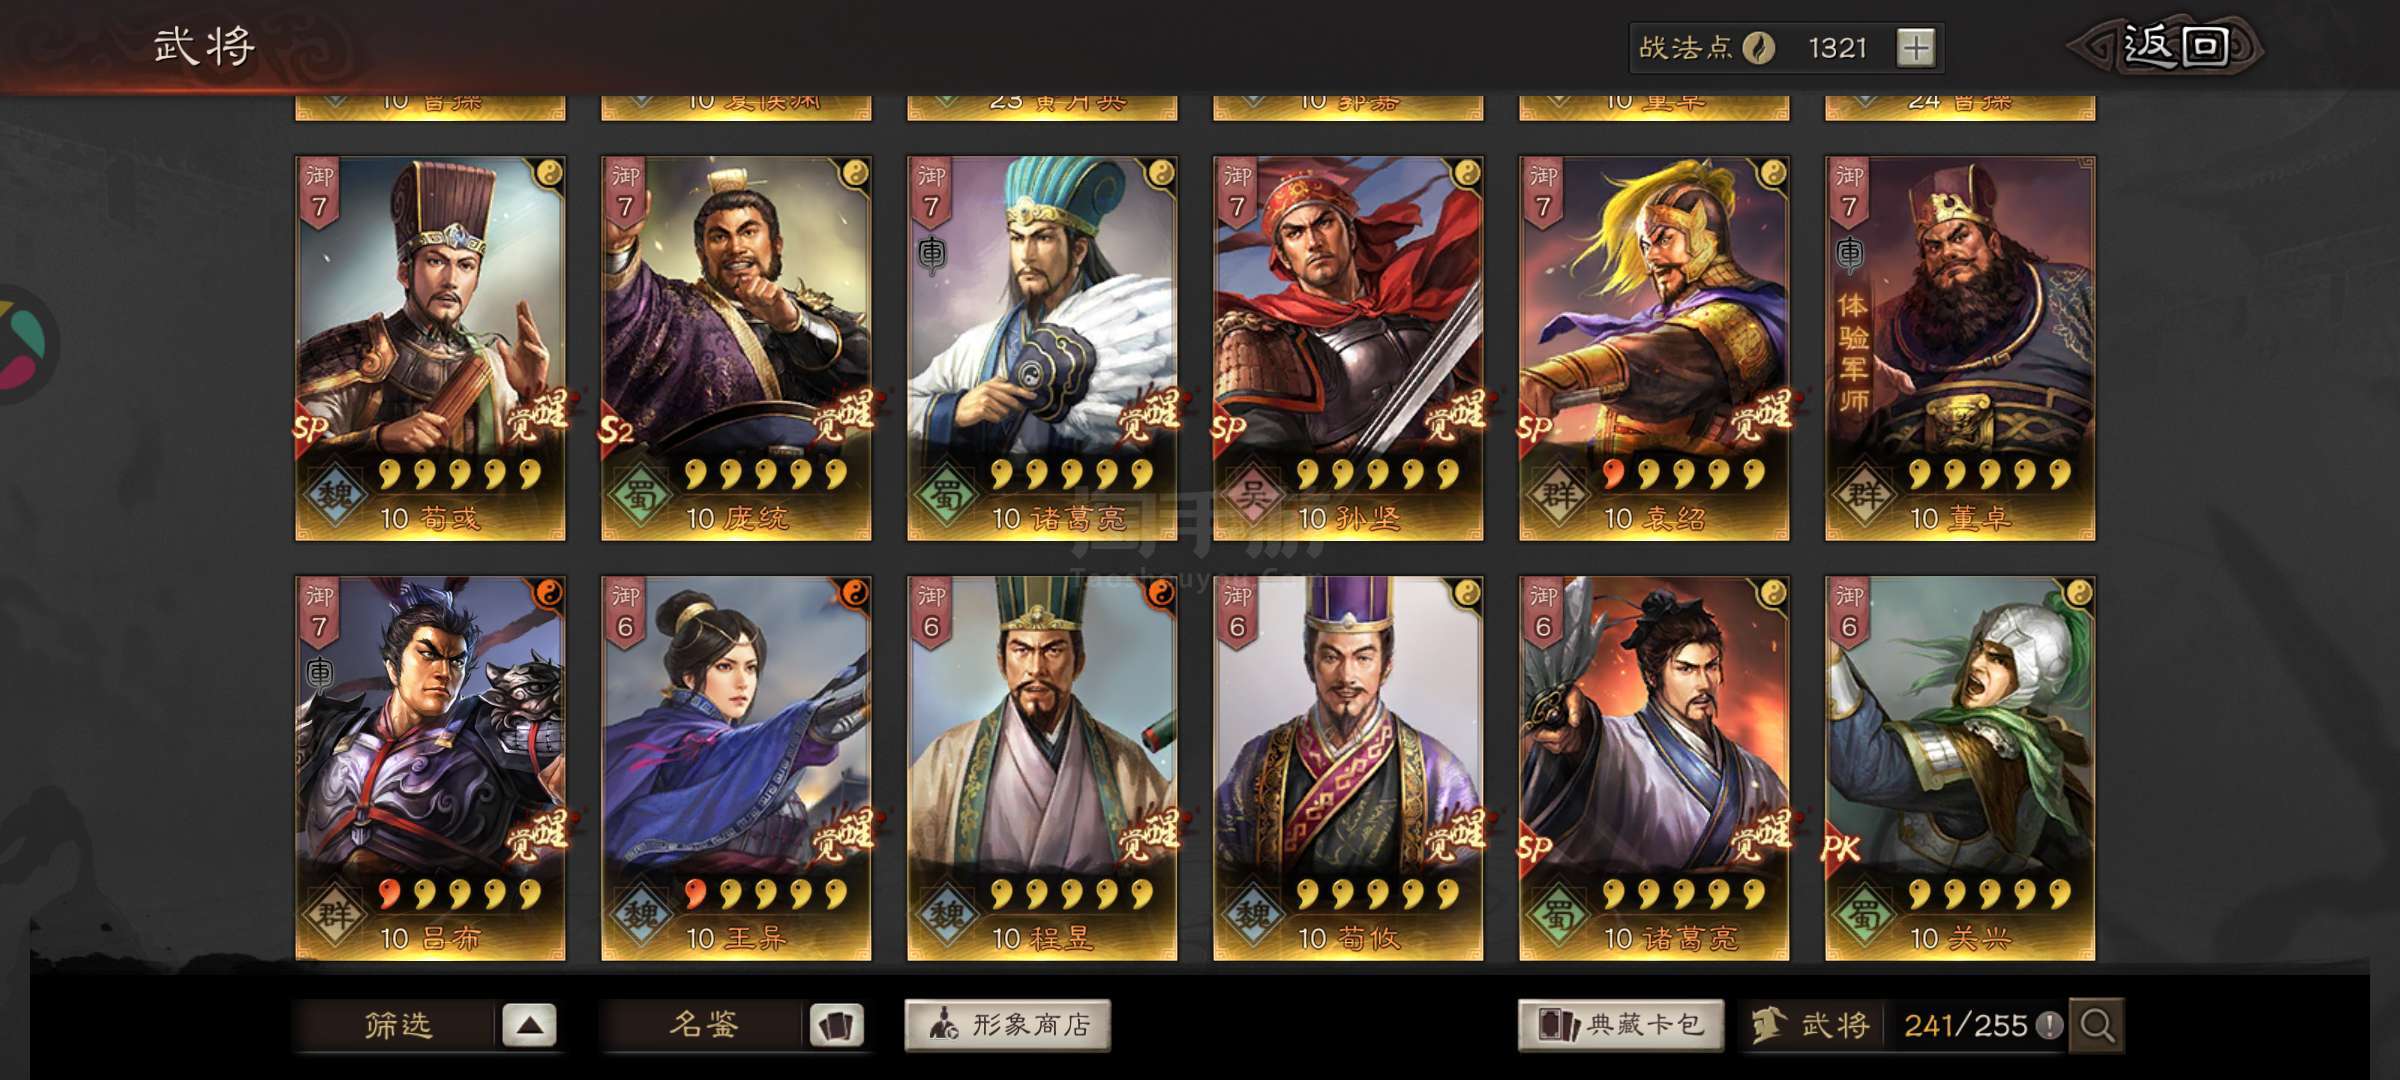Select the 庞统 general card
The height and width of the screenshot is (1080, 2400).
pyautogui.click(x=736, y=348)
